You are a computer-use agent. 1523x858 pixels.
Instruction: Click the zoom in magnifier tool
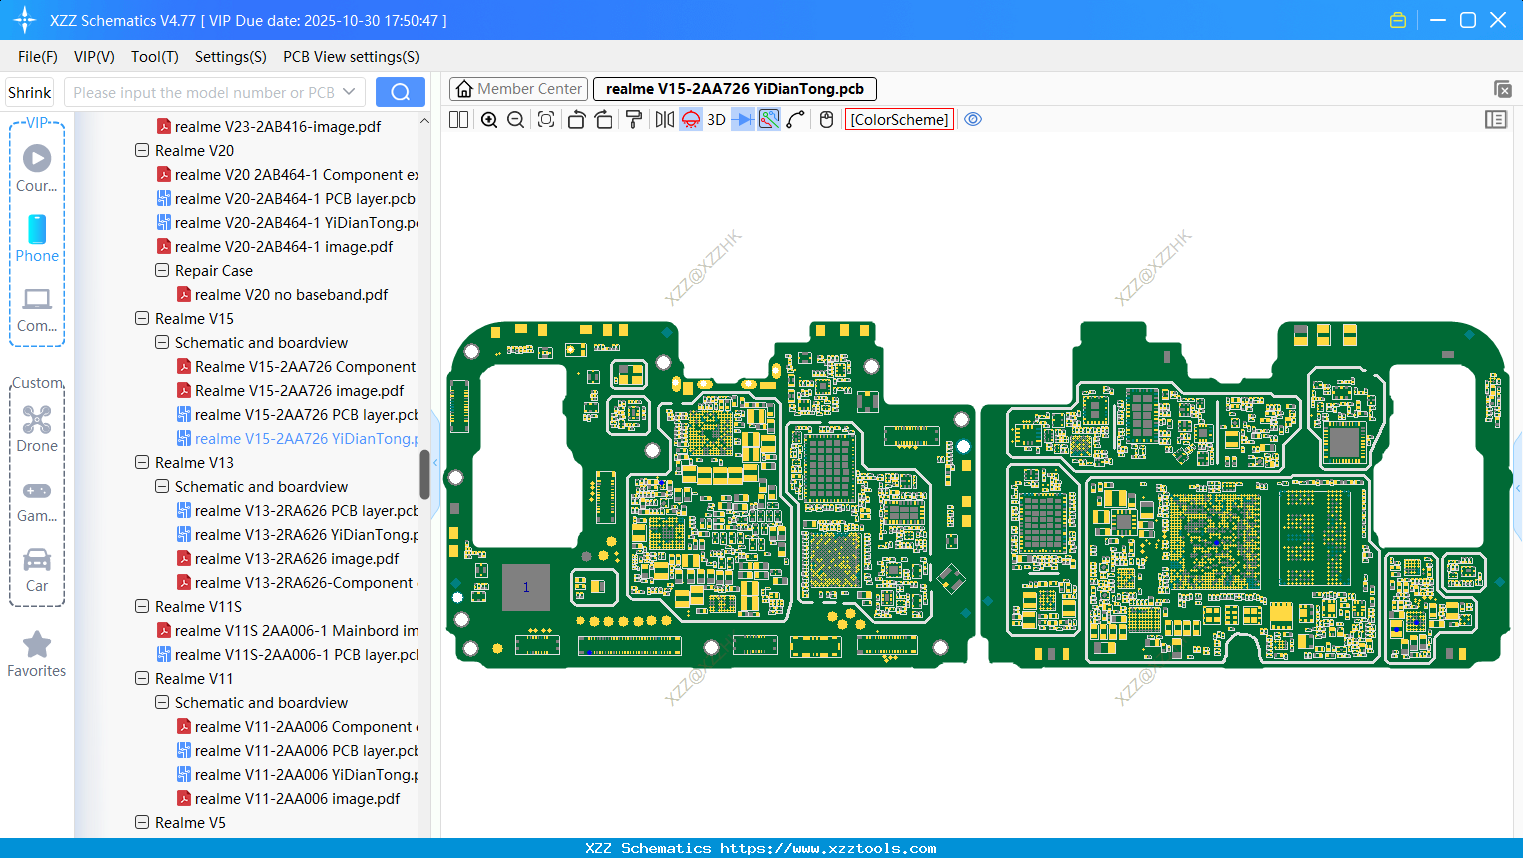coord(489,120)
